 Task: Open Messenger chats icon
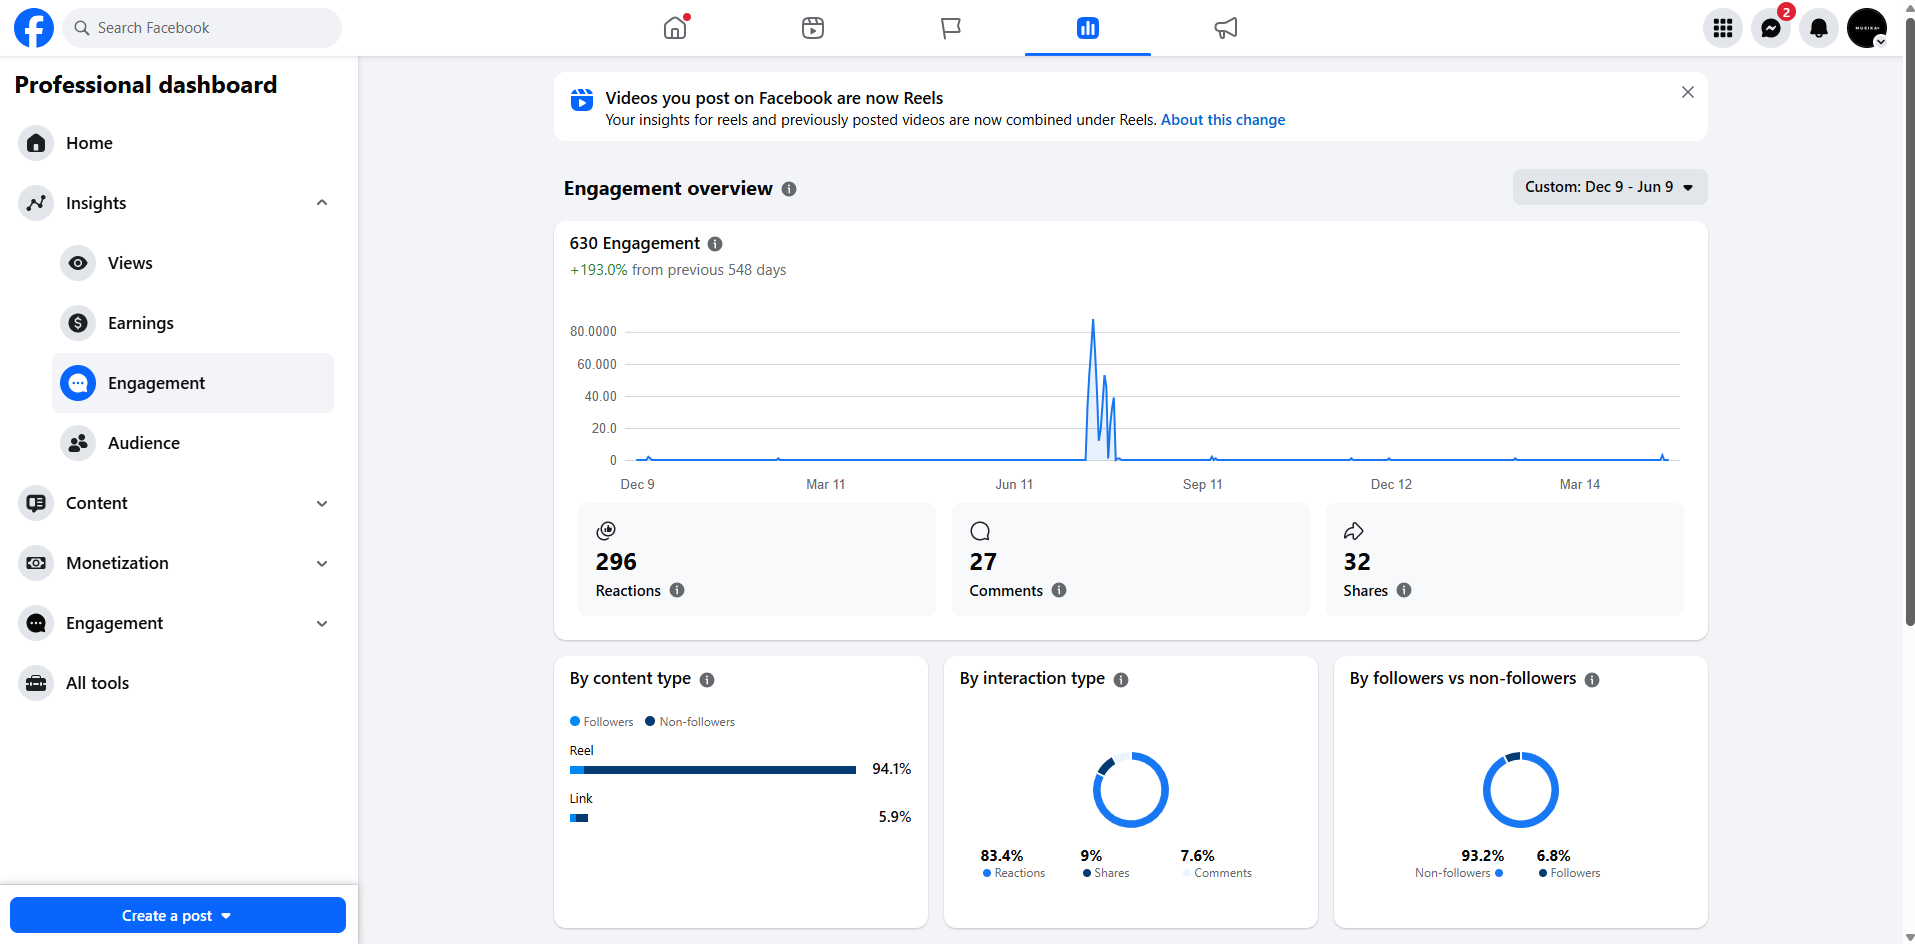[x=1770, y=28]
